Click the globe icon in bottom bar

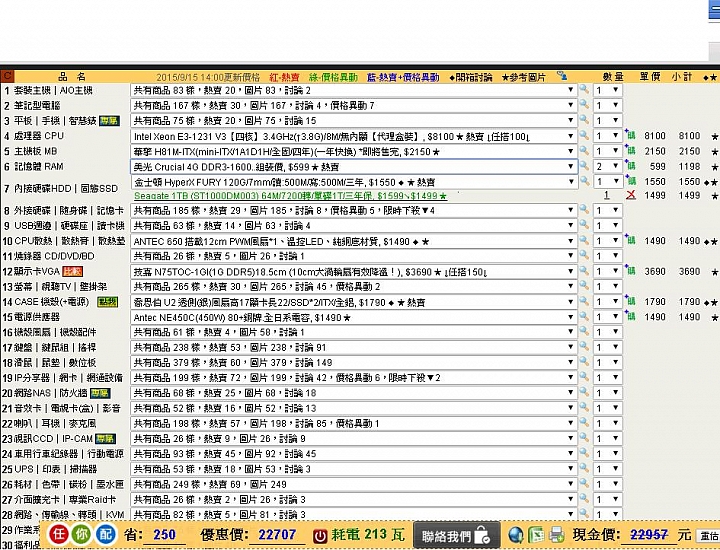[x=516, y=534]
